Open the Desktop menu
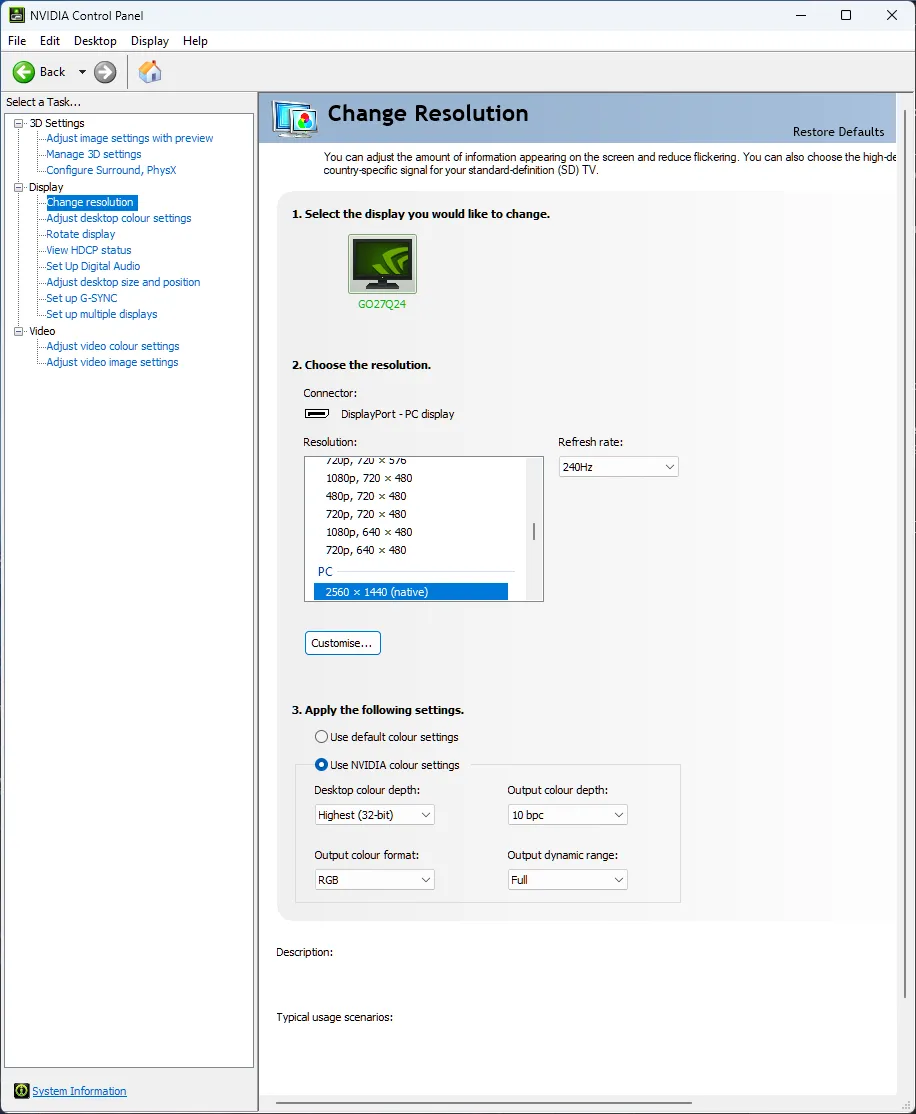This screenshot has height=1114, width=916. click(x=95, y=41)
